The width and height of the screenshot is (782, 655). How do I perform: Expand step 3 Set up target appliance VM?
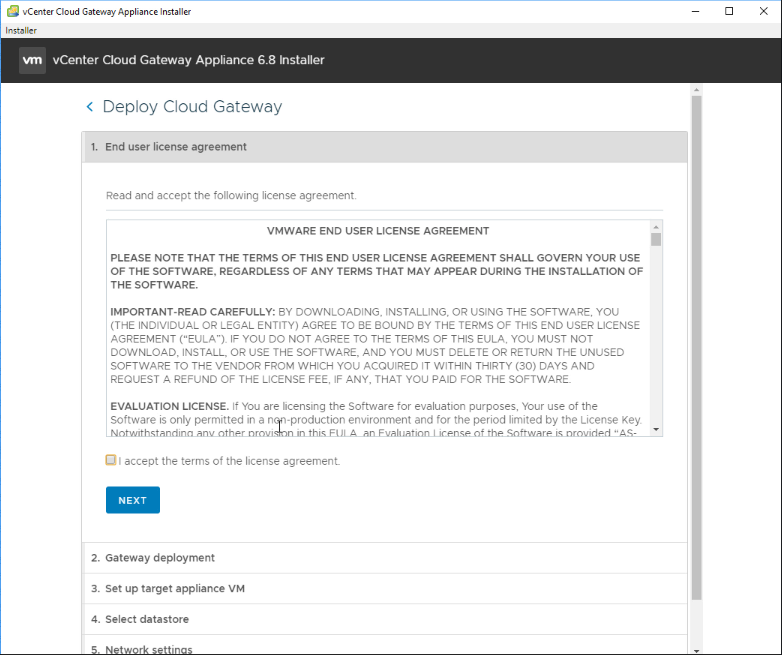tap(385, 589)
